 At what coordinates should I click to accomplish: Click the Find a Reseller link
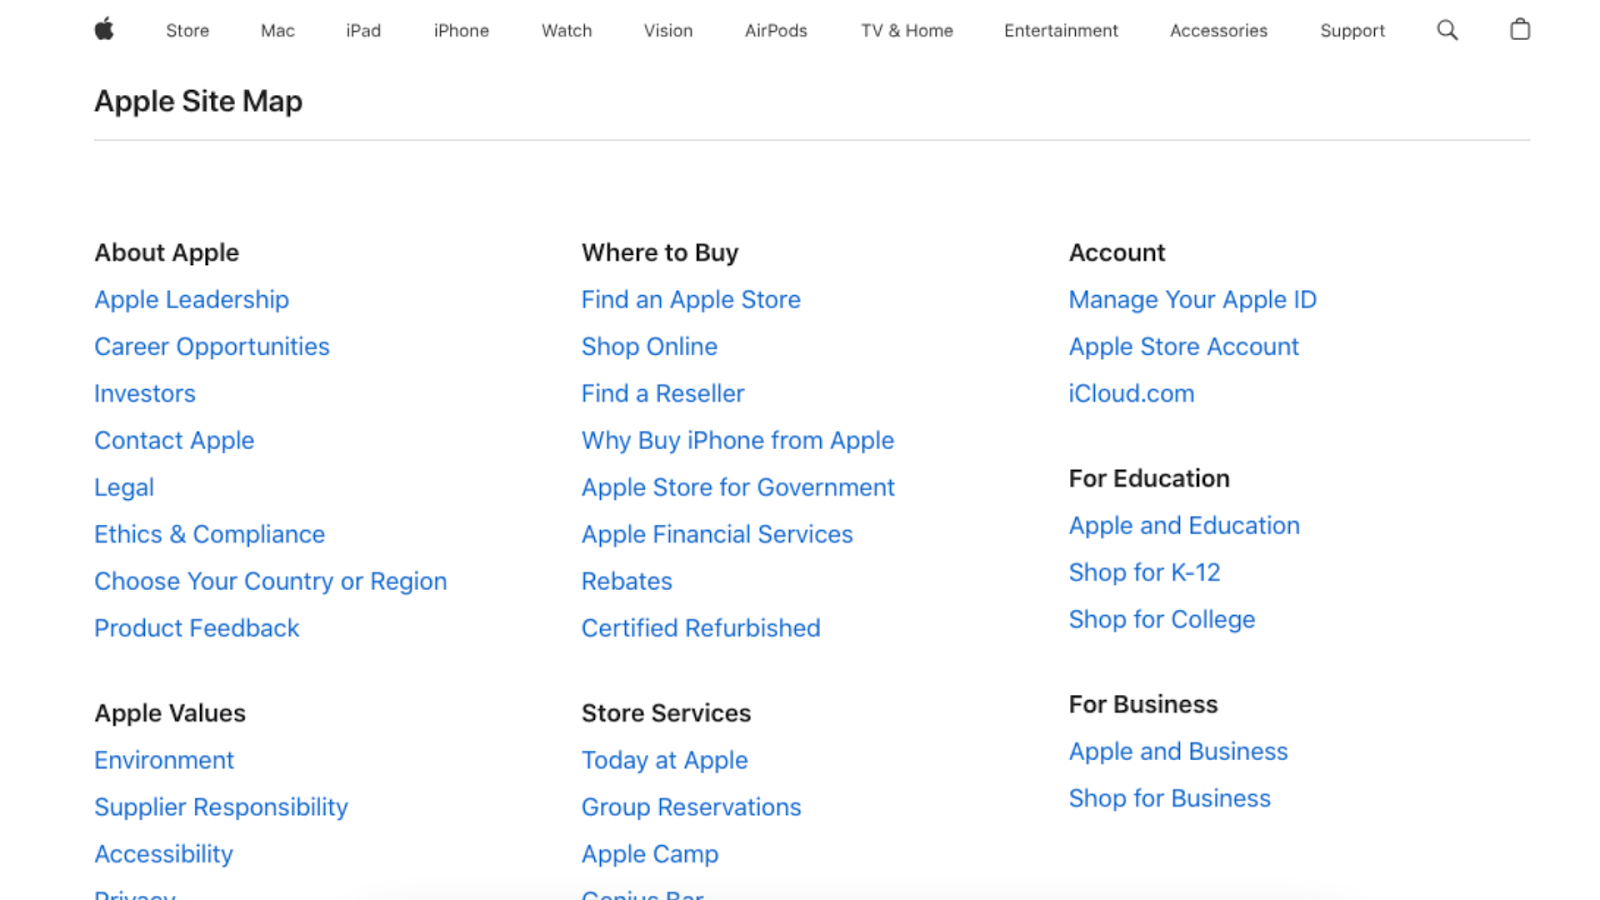tap(663, 394)
